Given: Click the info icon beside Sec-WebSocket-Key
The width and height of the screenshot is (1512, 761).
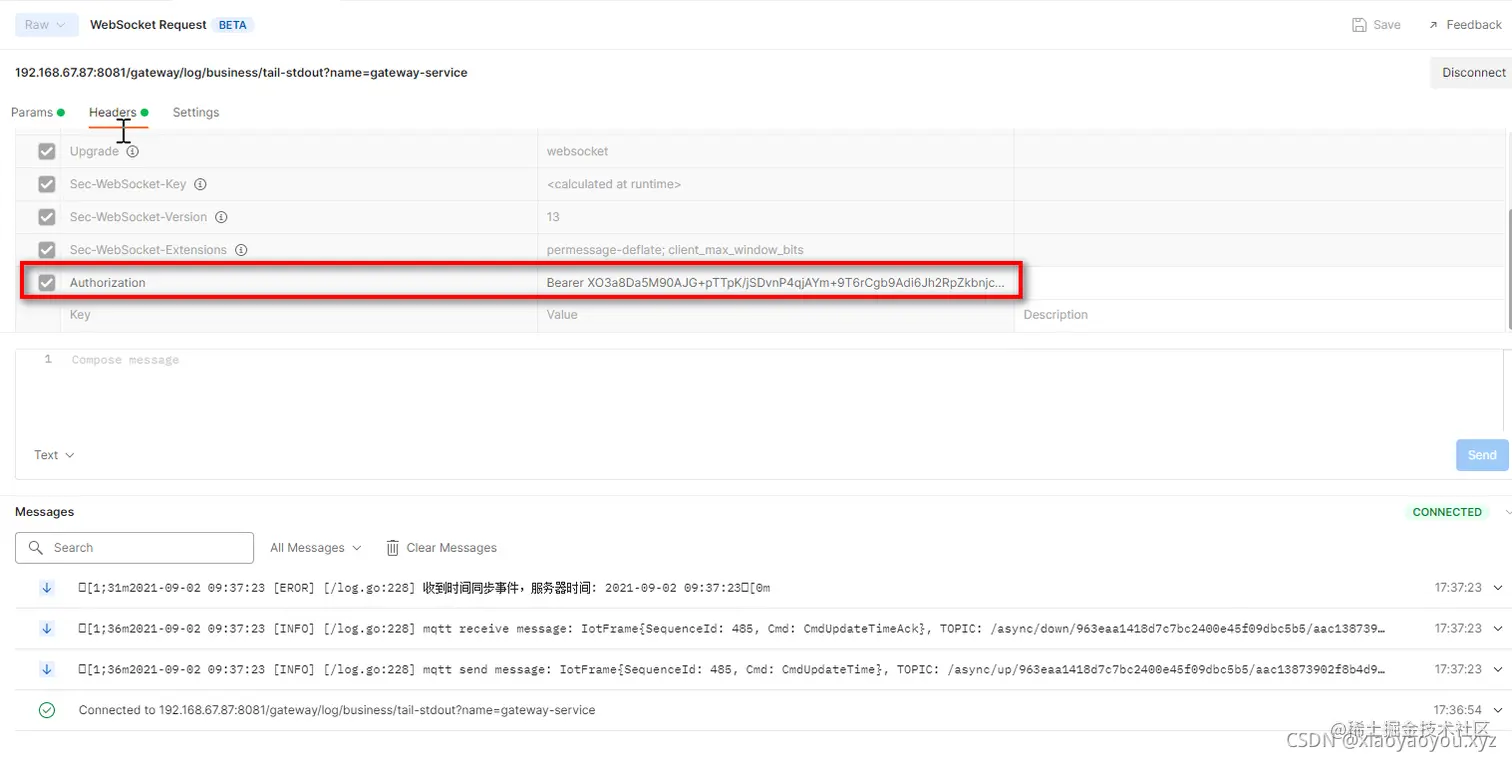Looking at the screenshot, I should (x=200, y=184).
